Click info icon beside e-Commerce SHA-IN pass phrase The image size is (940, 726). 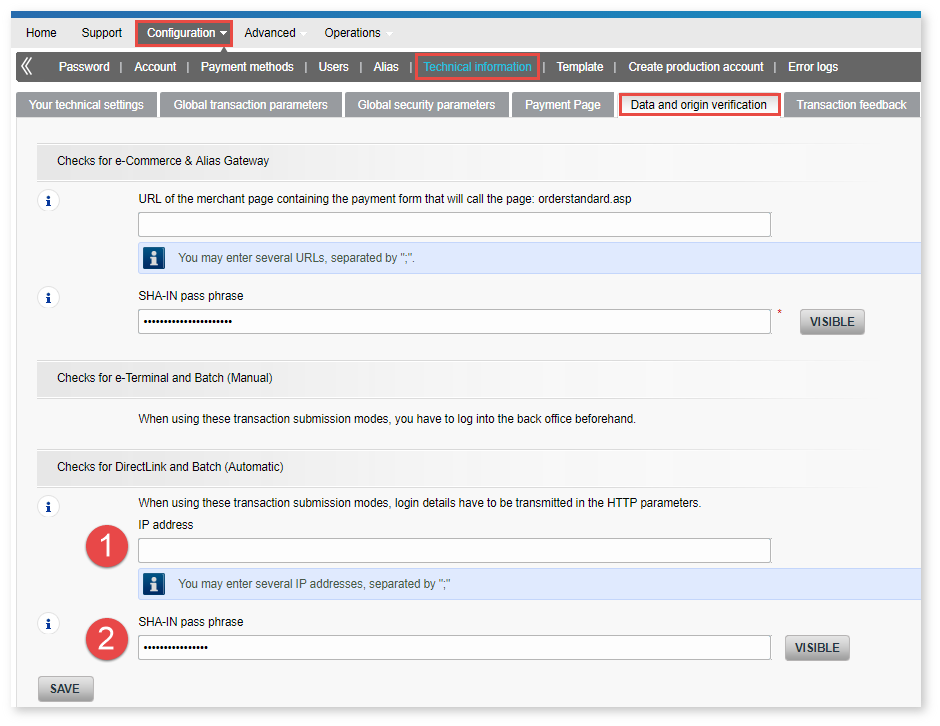point(49,297)
